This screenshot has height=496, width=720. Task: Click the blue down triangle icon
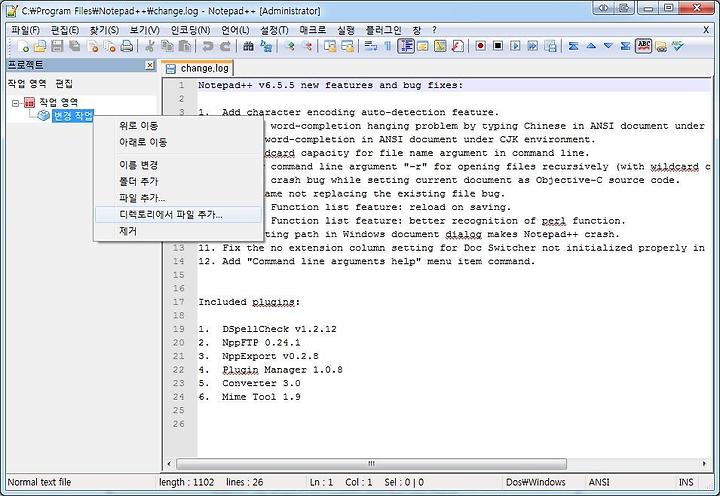(x=608, y=46)
